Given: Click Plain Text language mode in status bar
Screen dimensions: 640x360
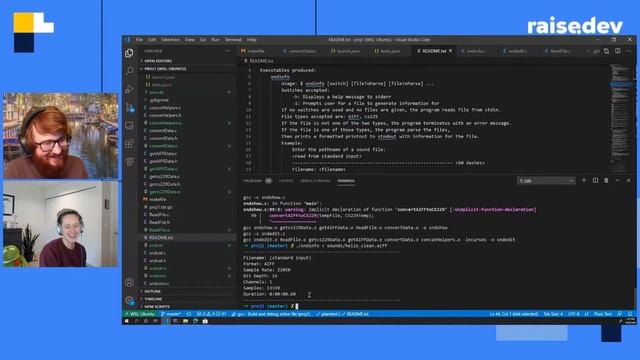Looking at the screenshot, I should [603, 314].
